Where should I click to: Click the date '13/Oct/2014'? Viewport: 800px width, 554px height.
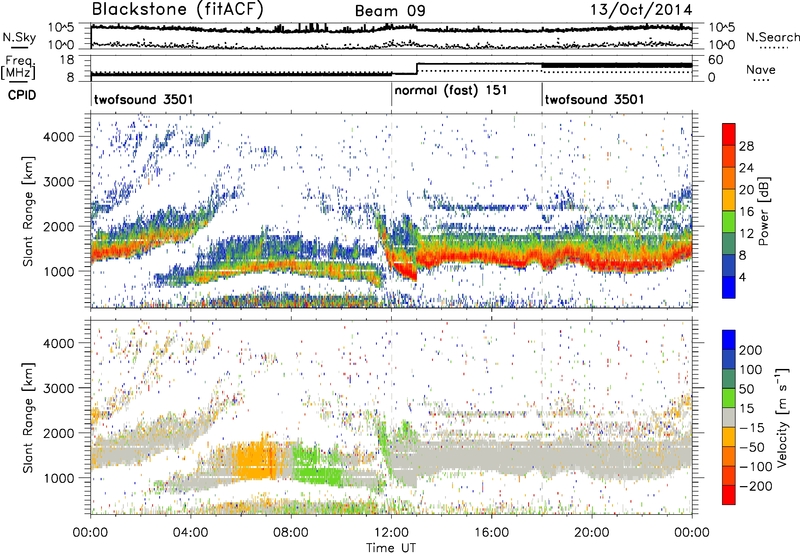pyautogui.click(x=641, y=10)
